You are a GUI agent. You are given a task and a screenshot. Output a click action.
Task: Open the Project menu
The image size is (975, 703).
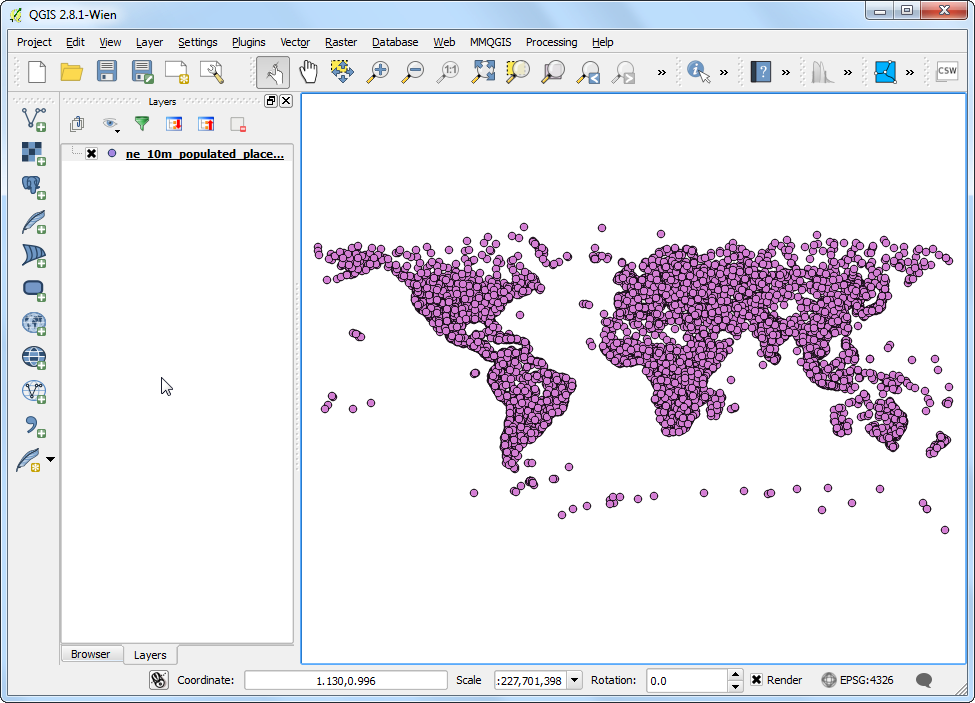point(34,42)
